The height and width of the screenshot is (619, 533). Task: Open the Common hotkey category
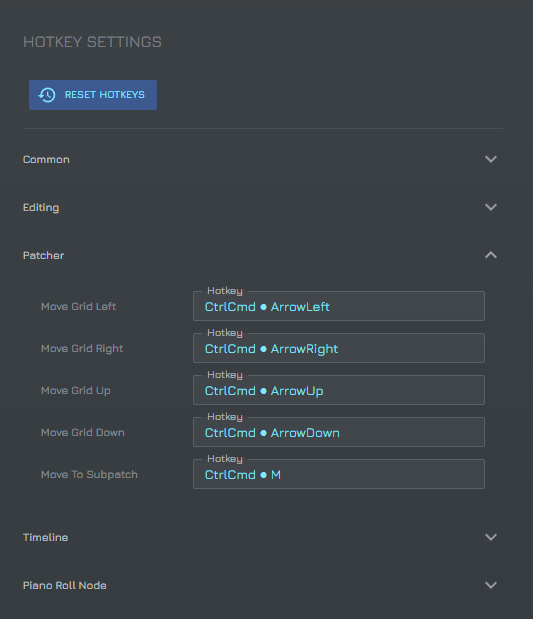click(x=263, y=159)
